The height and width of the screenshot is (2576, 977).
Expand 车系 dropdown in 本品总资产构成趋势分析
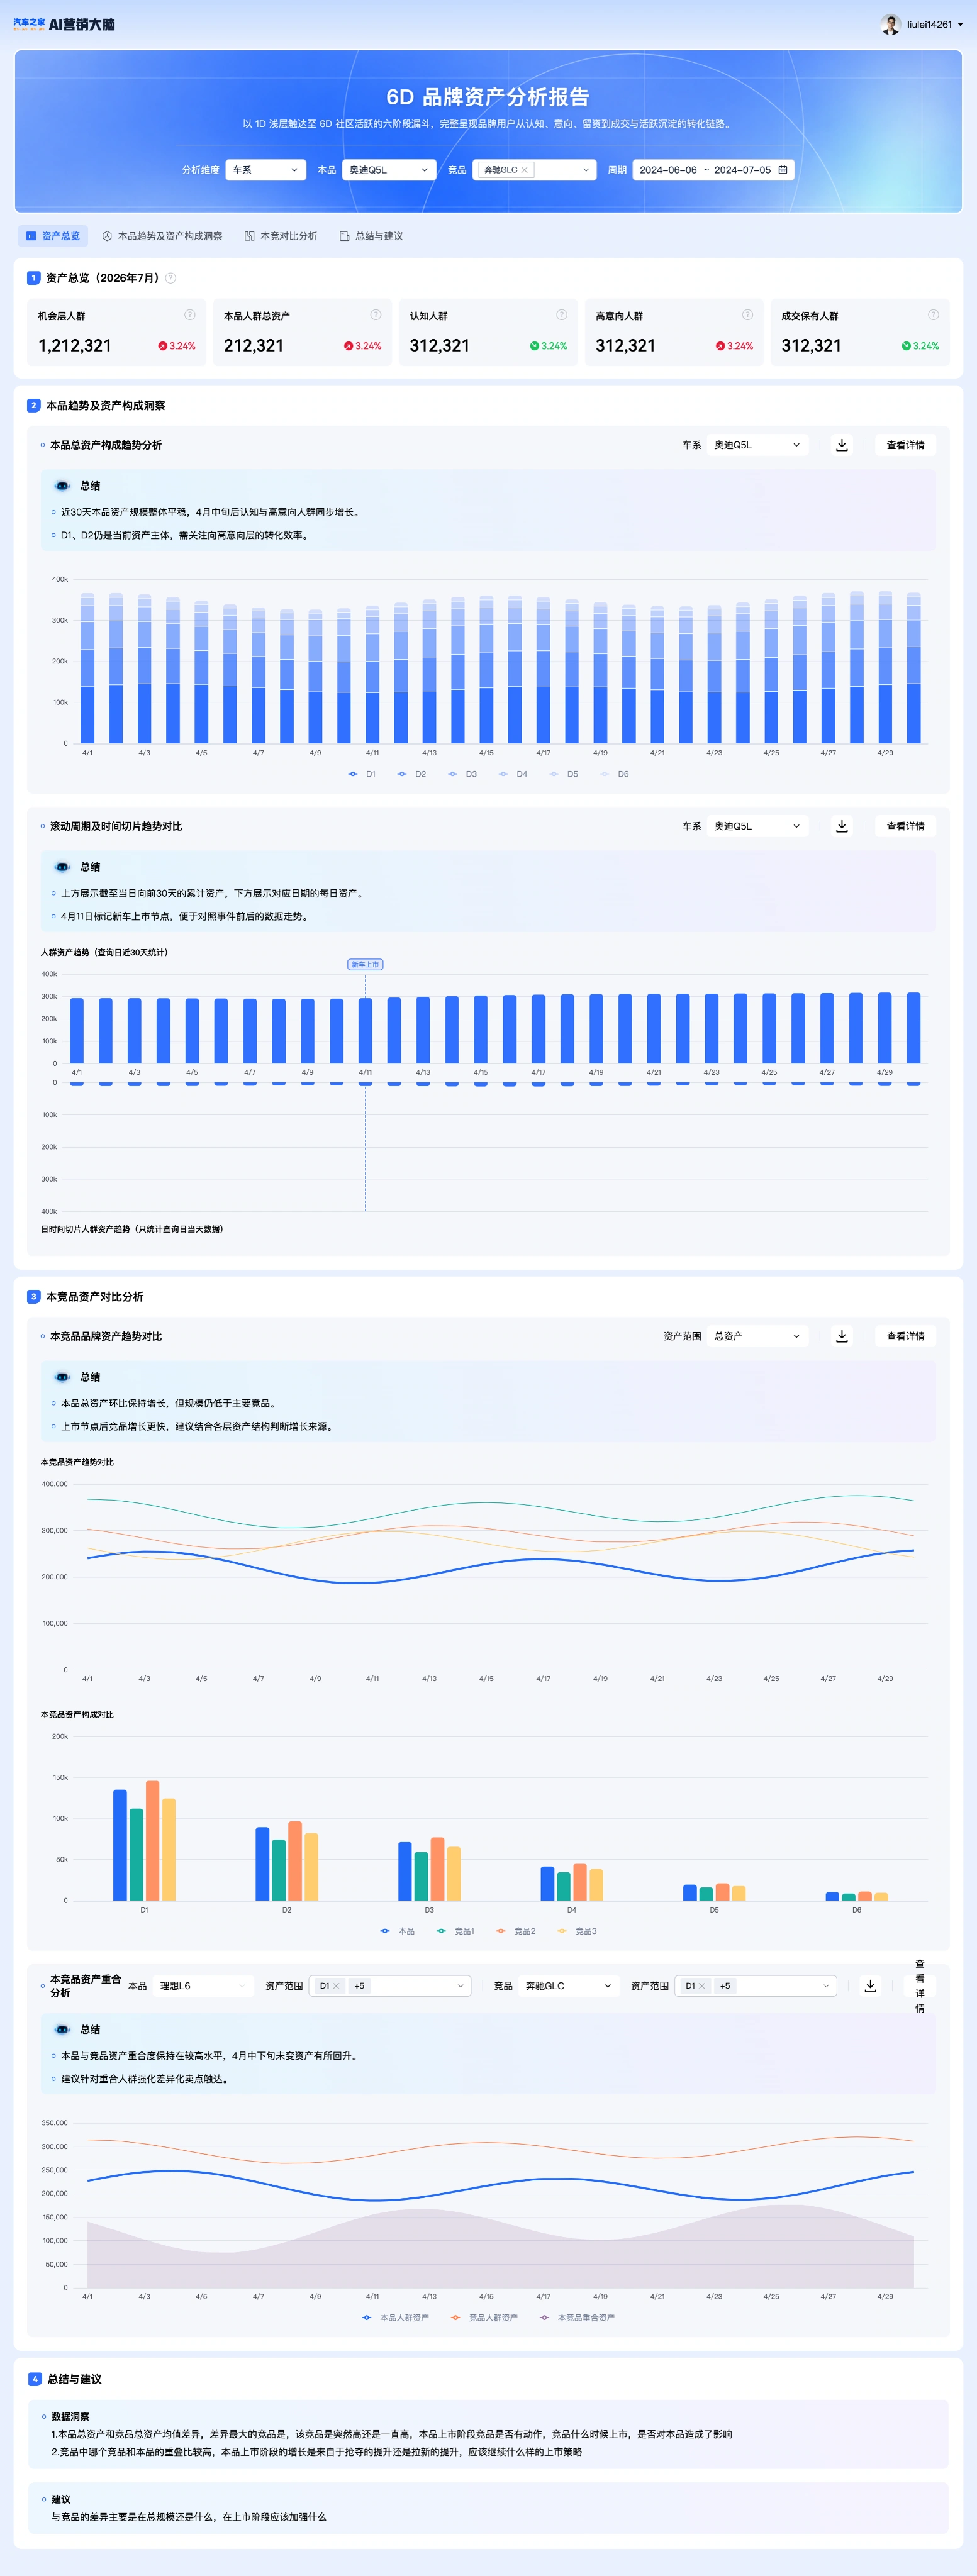click(757, 445)
